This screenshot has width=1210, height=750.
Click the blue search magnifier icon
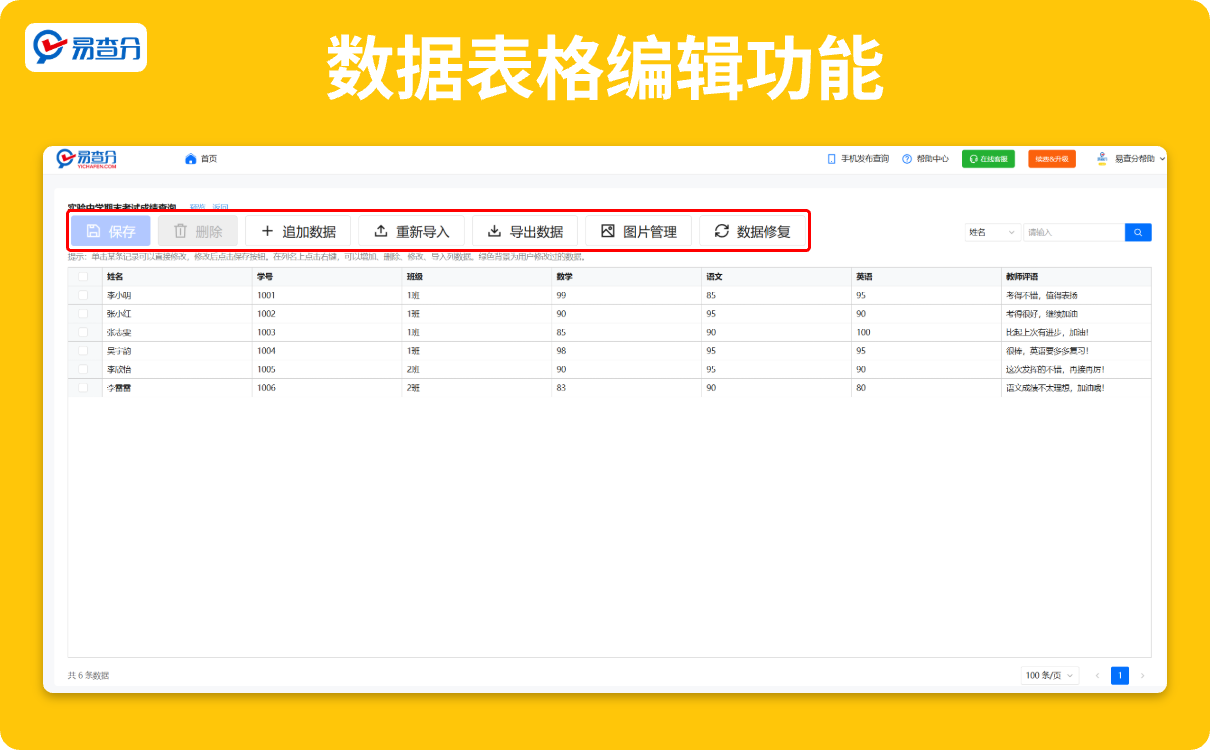coord(1137,231)
